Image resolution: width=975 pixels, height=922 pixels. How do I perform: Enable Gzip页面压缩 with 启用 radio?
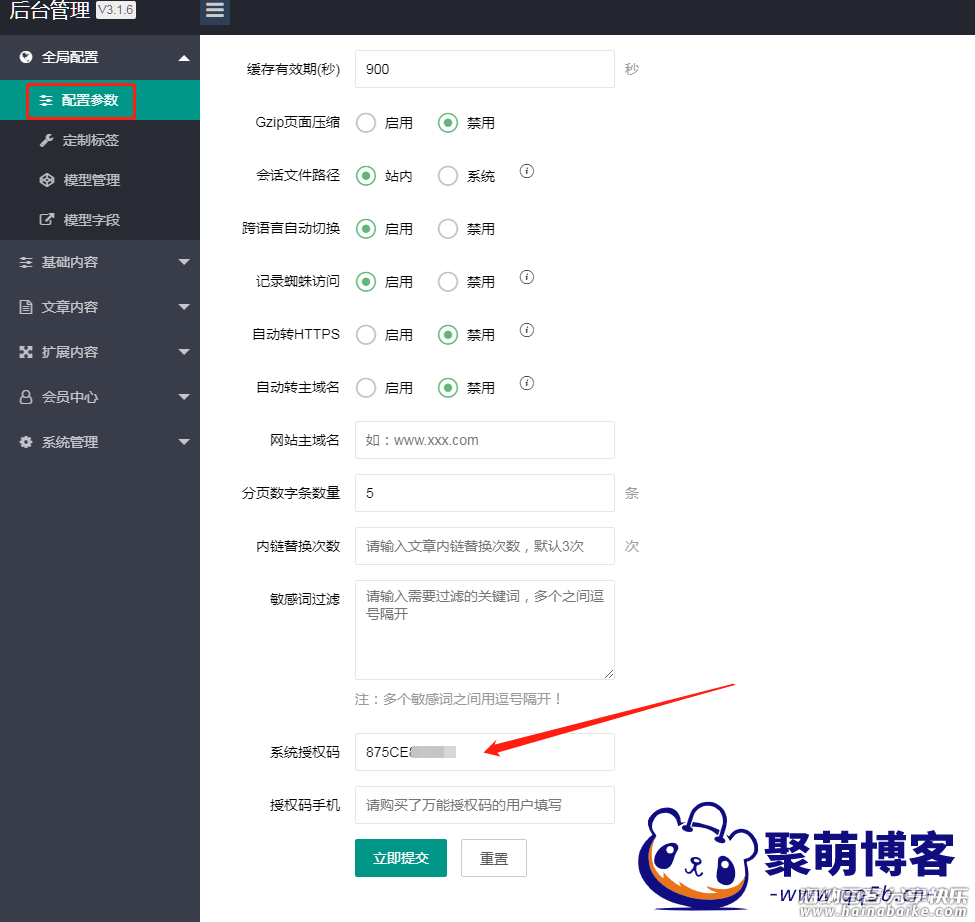[366, 123]
